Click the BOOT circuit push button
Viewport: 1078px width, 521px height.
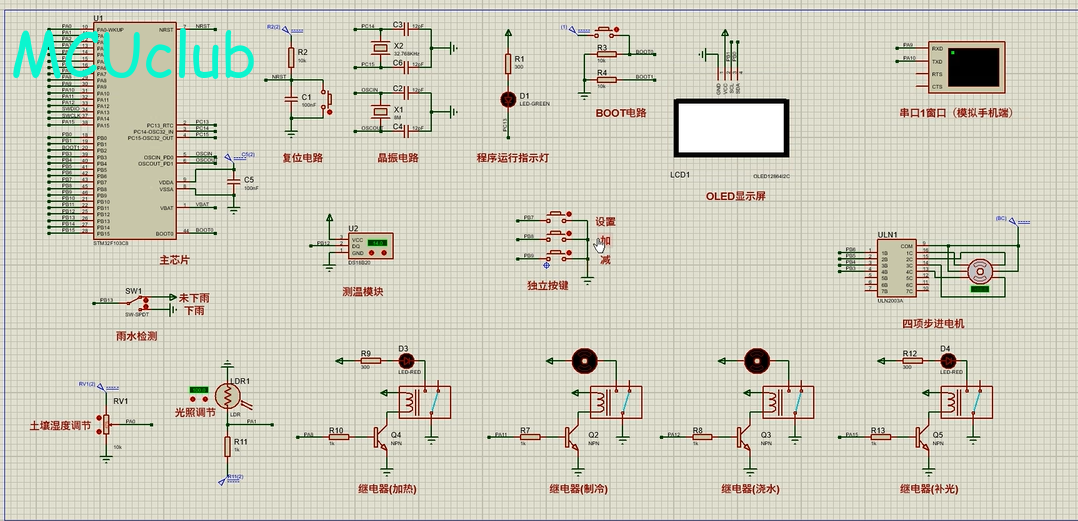click(x=605, y=30)
